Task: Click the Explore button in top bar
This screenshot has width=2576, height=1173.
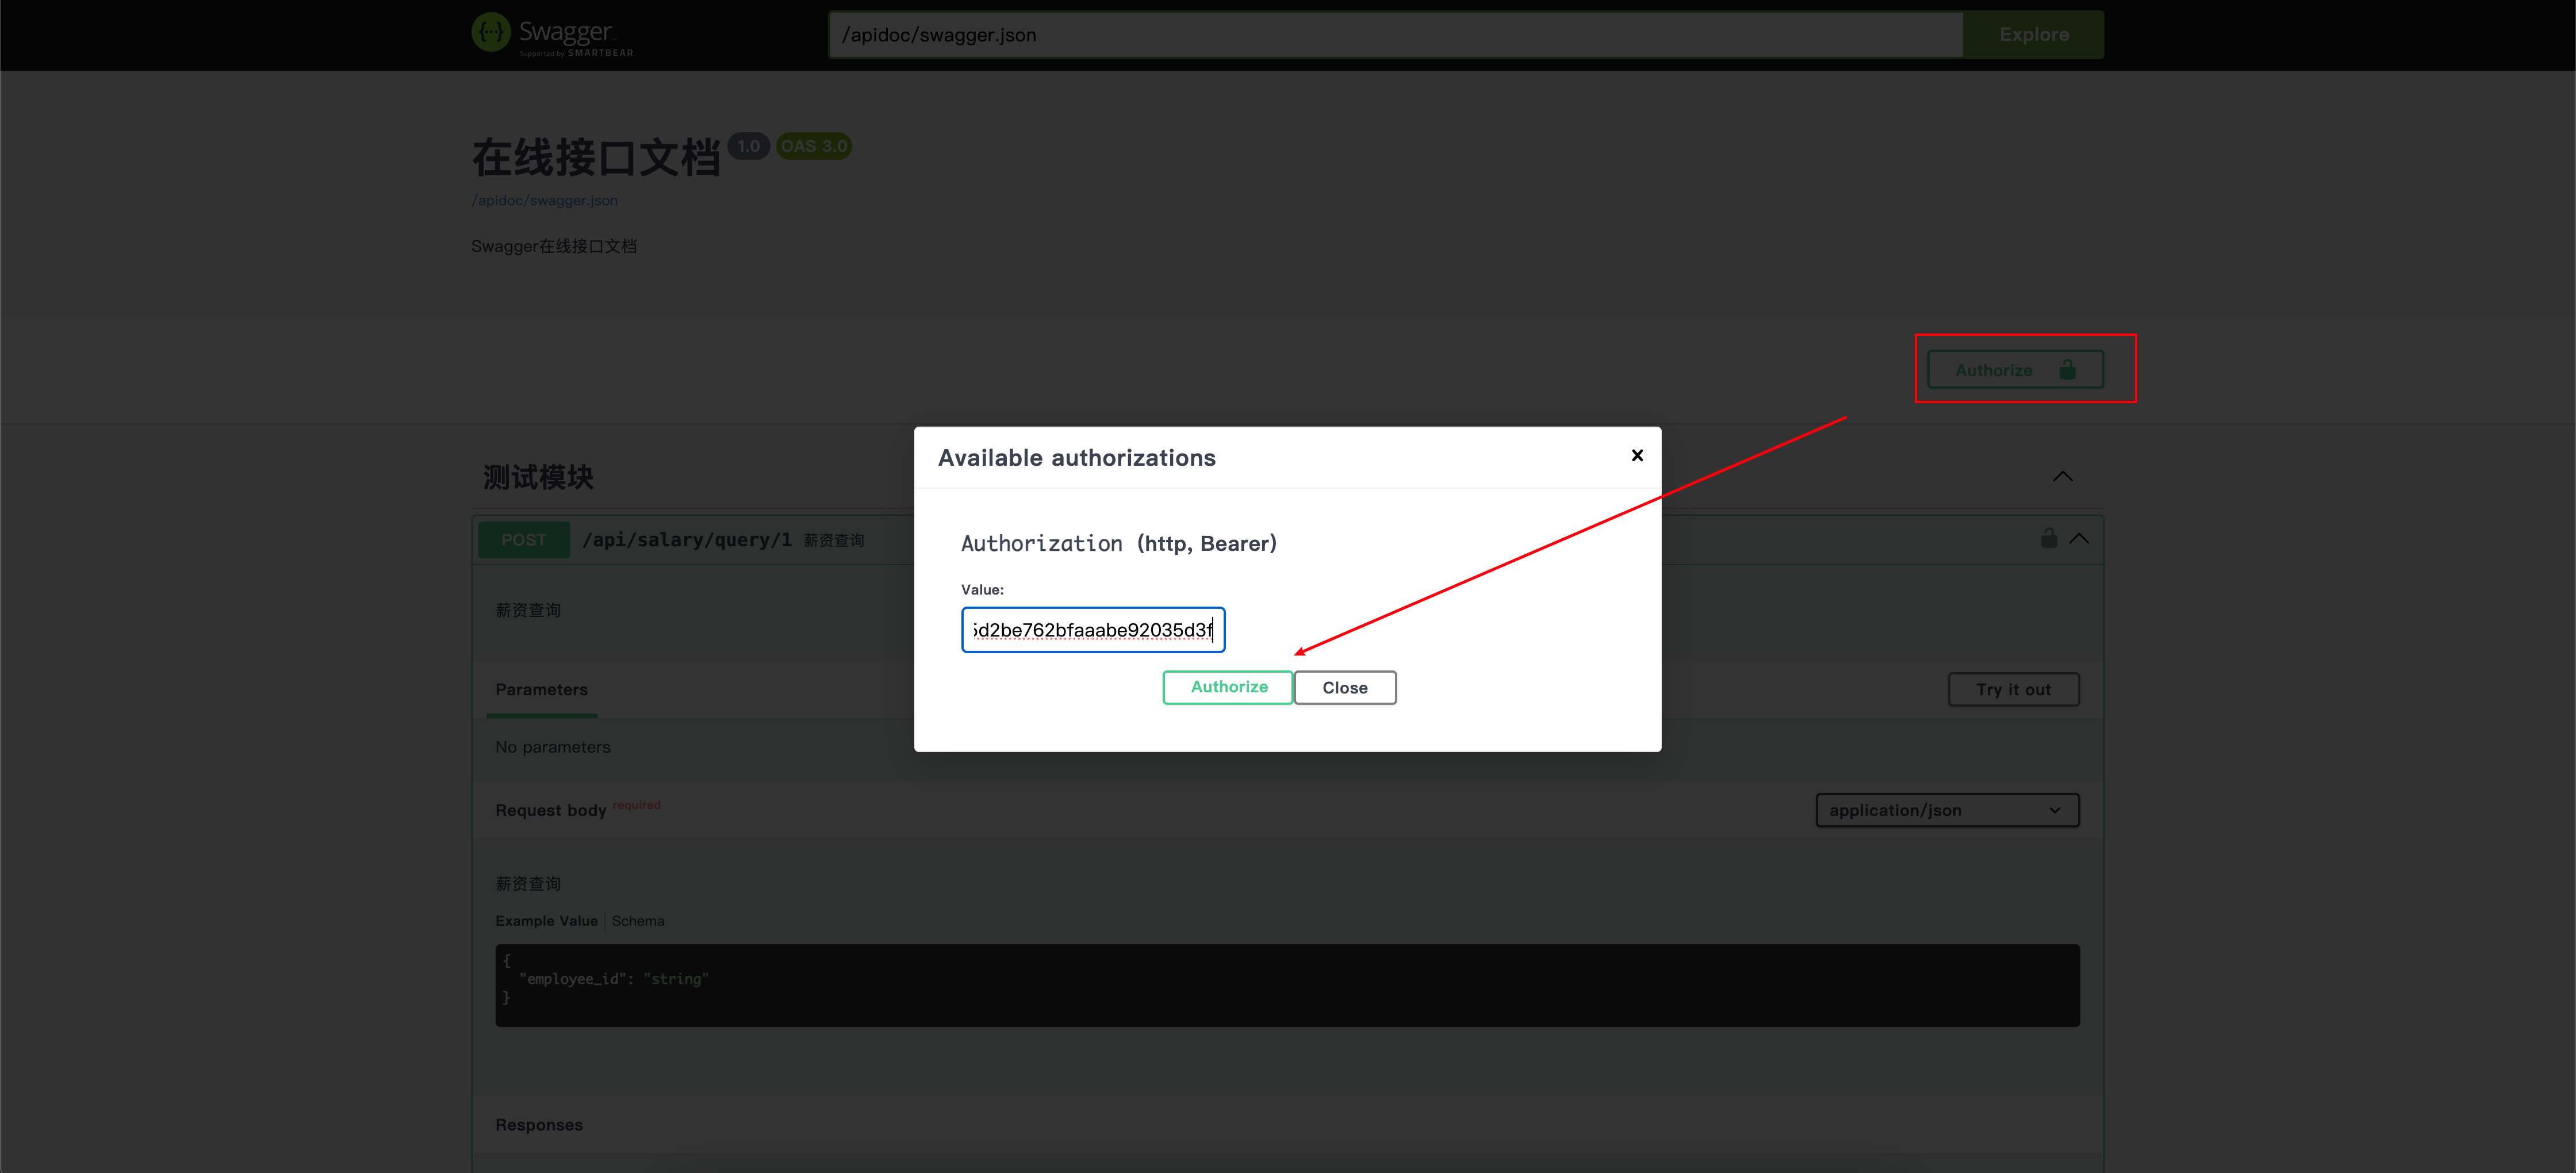Action: (x=2033, y=35)
